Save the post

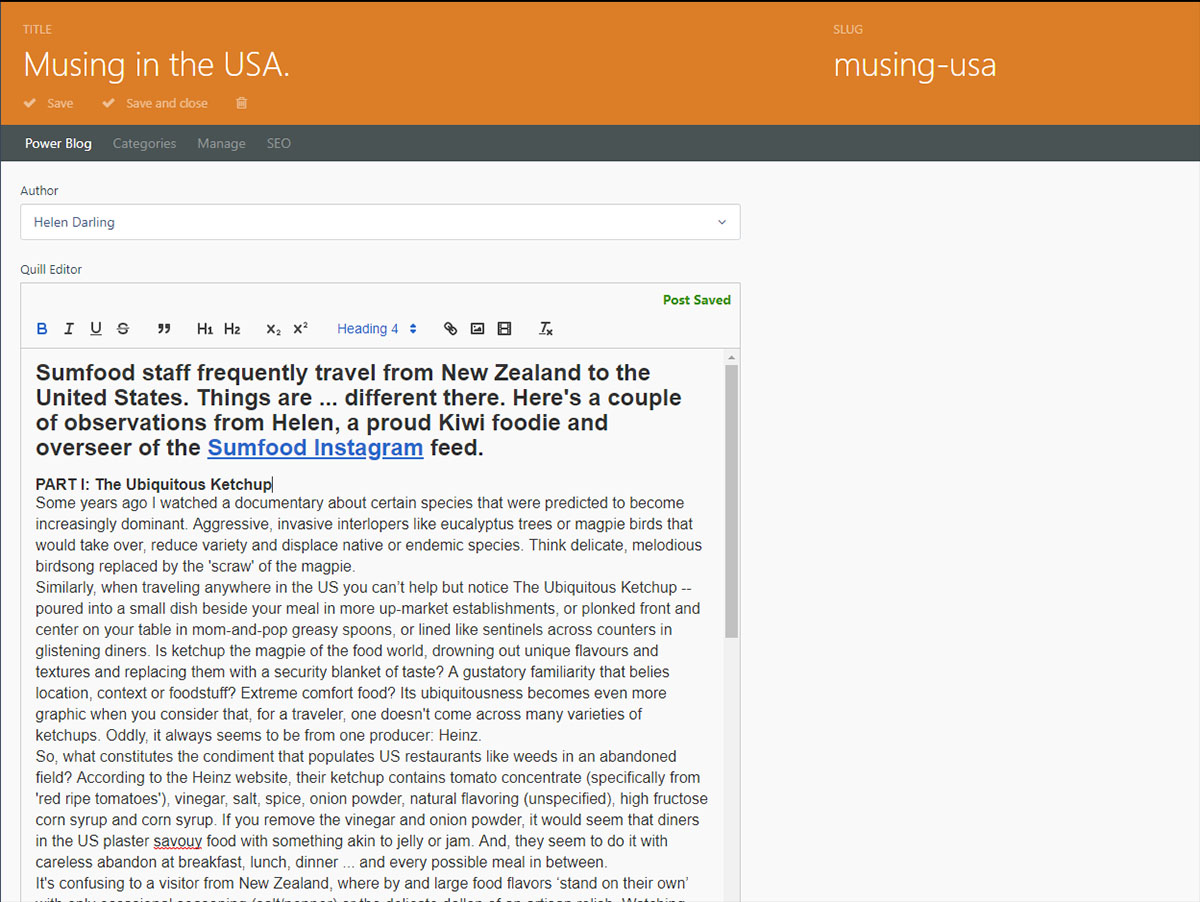(49, 103)
